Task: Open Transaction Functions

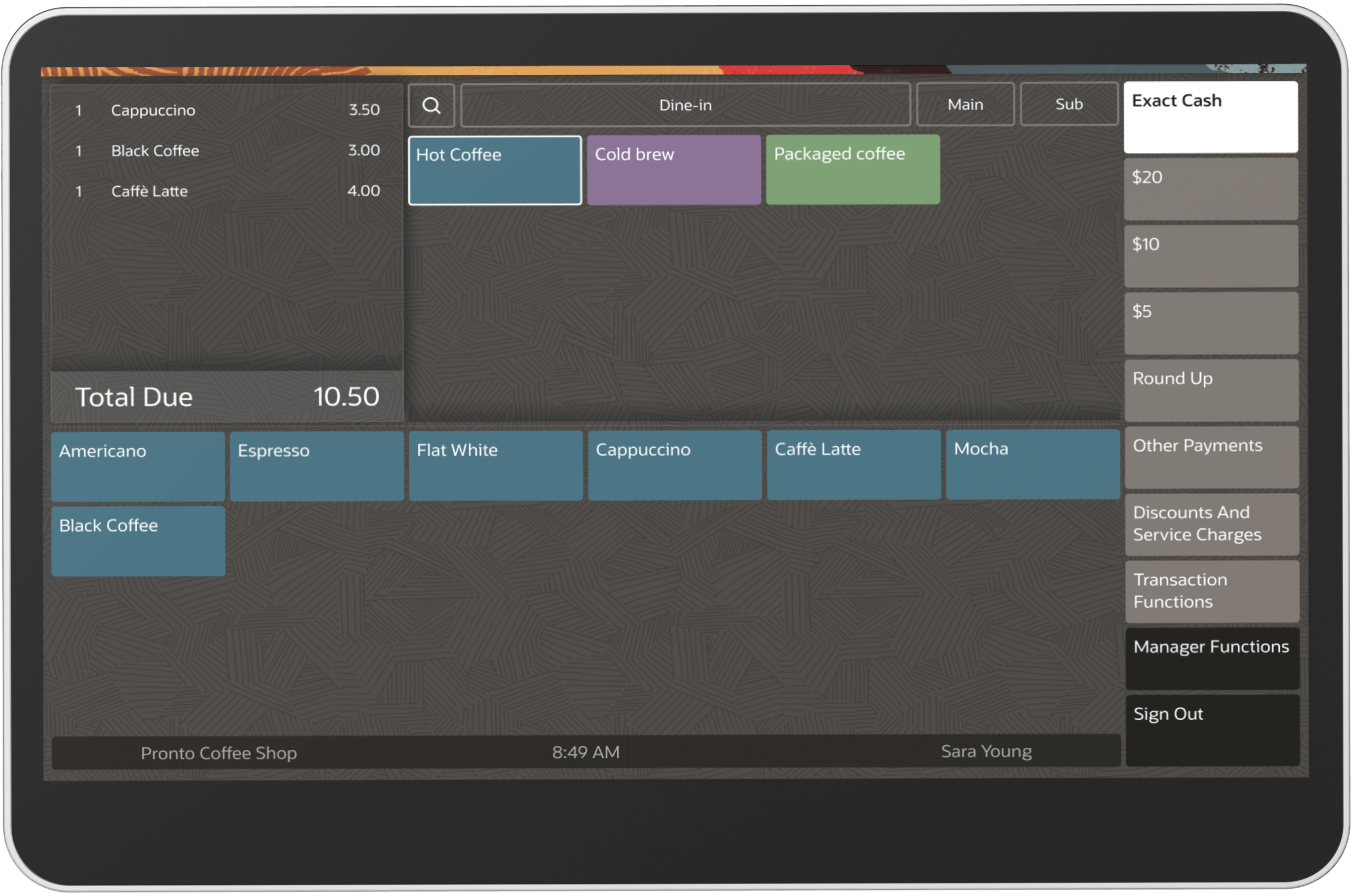Action: point(1210,591)
